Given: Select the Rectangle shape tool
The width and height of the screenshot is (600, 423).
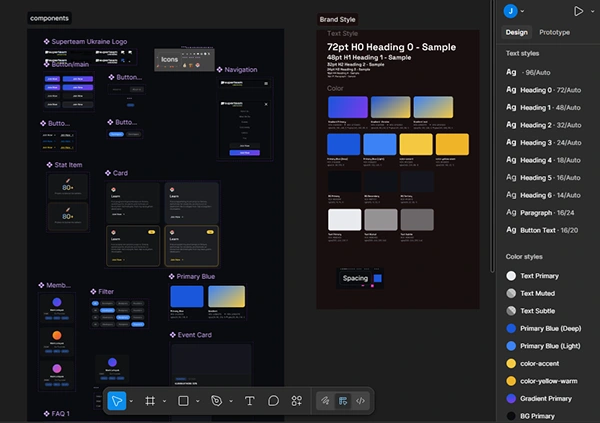Looking at the screenshot, I should tap(183, 401).
